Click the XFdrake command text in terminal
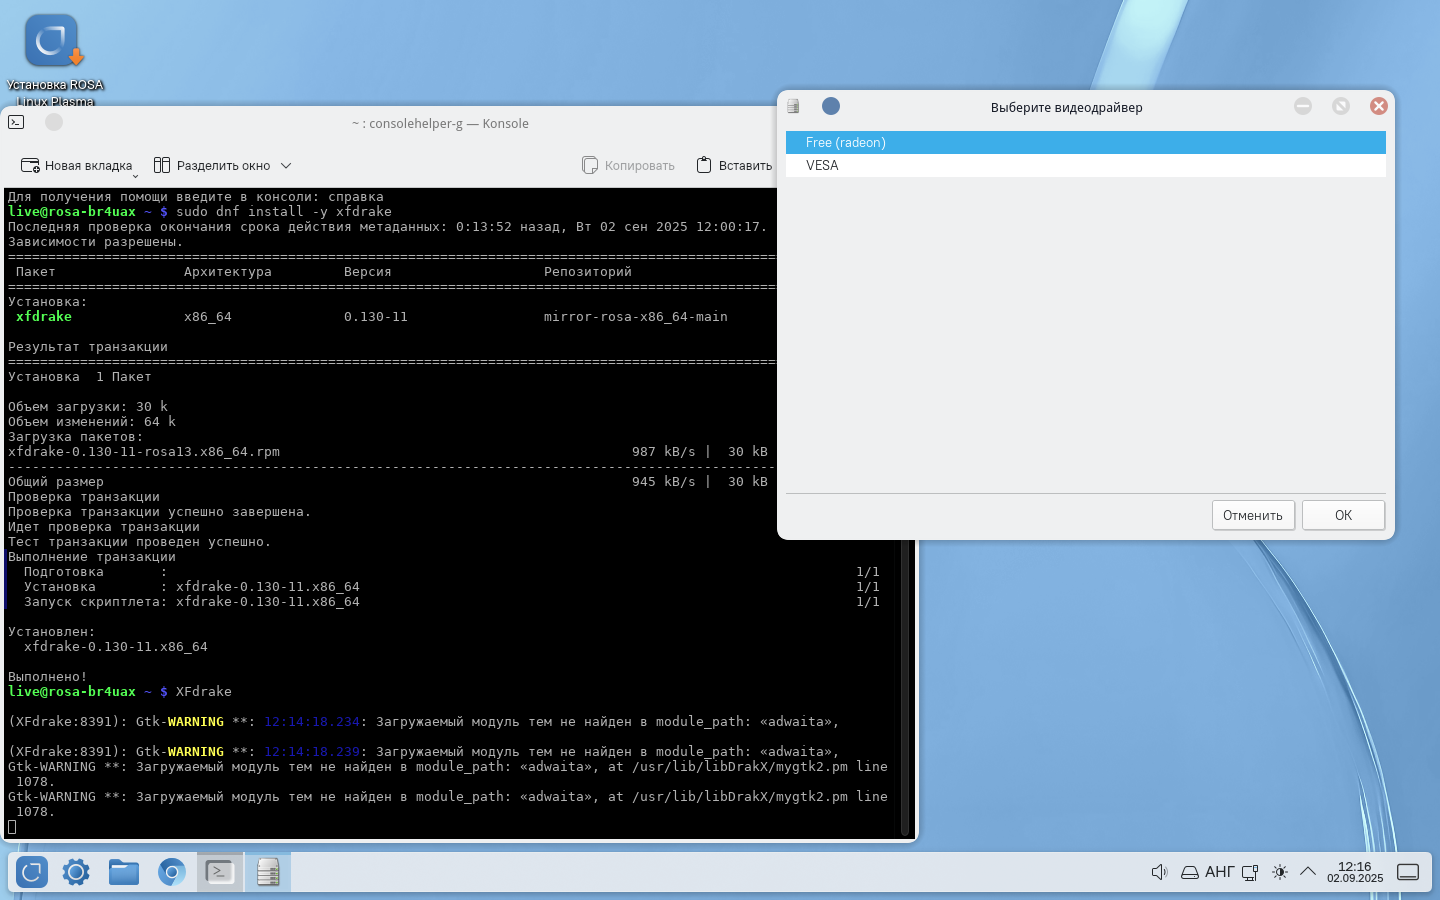The width and height of the screenshot is (1440, 900). 204,691
